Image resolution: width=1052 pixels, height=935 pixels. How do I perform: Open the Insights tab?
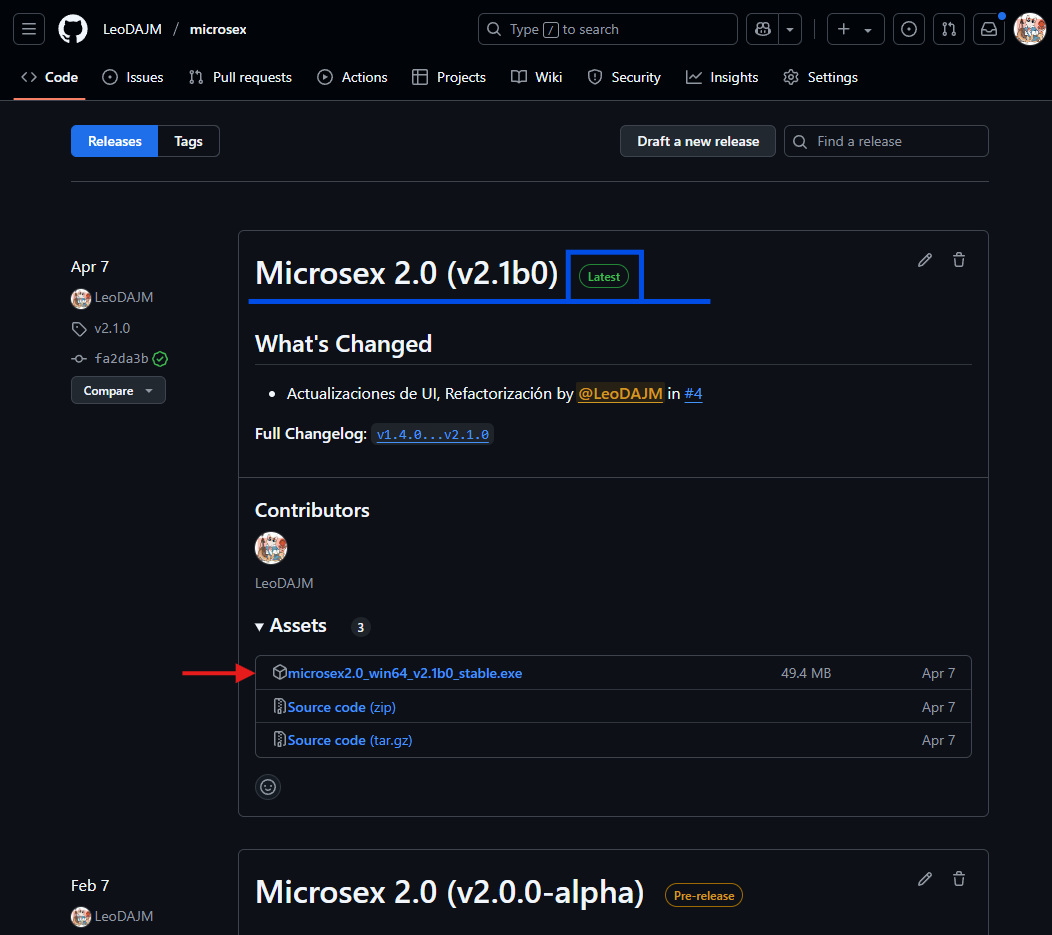722,77
